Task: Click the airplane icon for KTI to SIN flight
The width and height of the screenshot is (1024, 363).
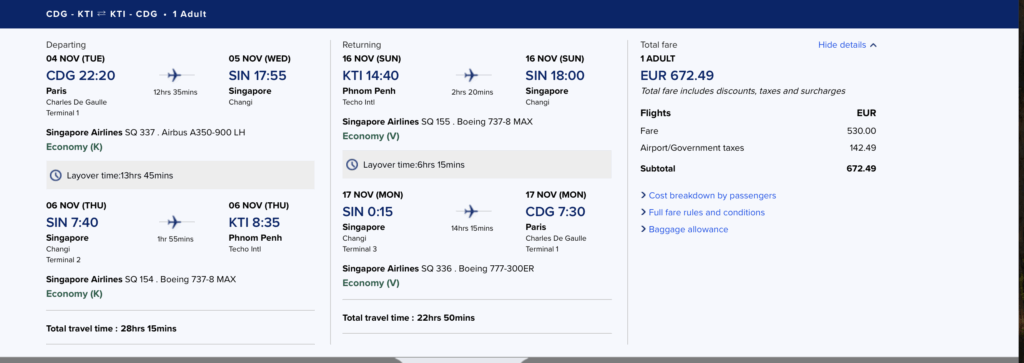Action: point(471,75)
